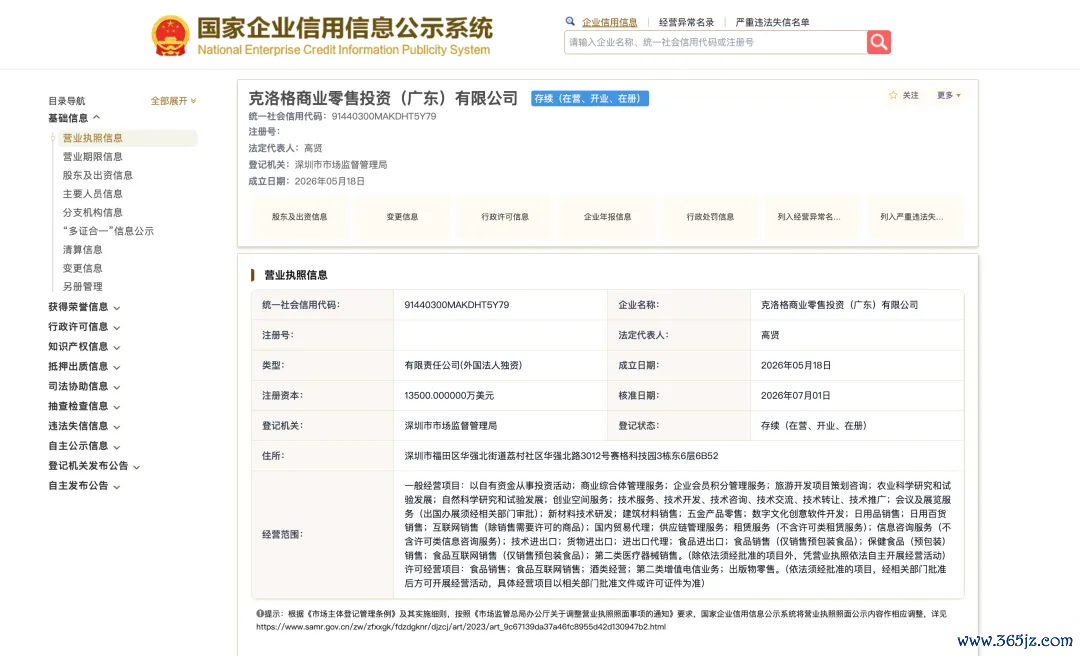Viewport: 1080px width, 656px height.
Task: Focus the enterprise name search field
Action: pos(715,42)
